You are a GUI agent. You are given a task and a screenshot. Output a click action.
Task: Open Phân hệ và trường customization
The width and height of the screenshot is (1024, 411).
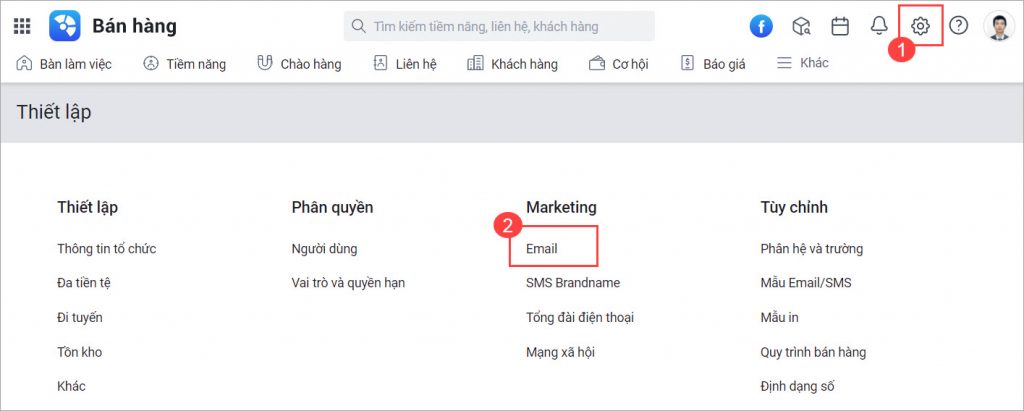click(812, 249)
